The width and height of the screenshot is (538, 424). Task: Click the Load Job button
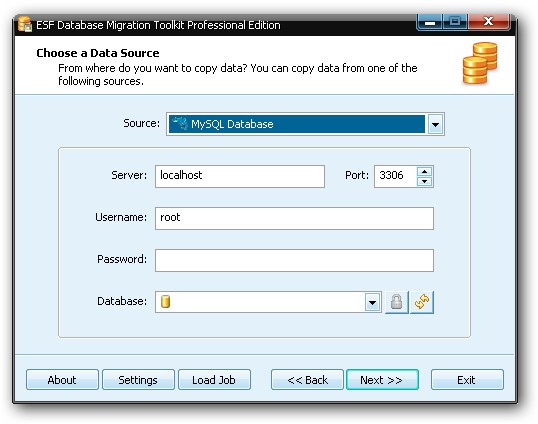214,380
